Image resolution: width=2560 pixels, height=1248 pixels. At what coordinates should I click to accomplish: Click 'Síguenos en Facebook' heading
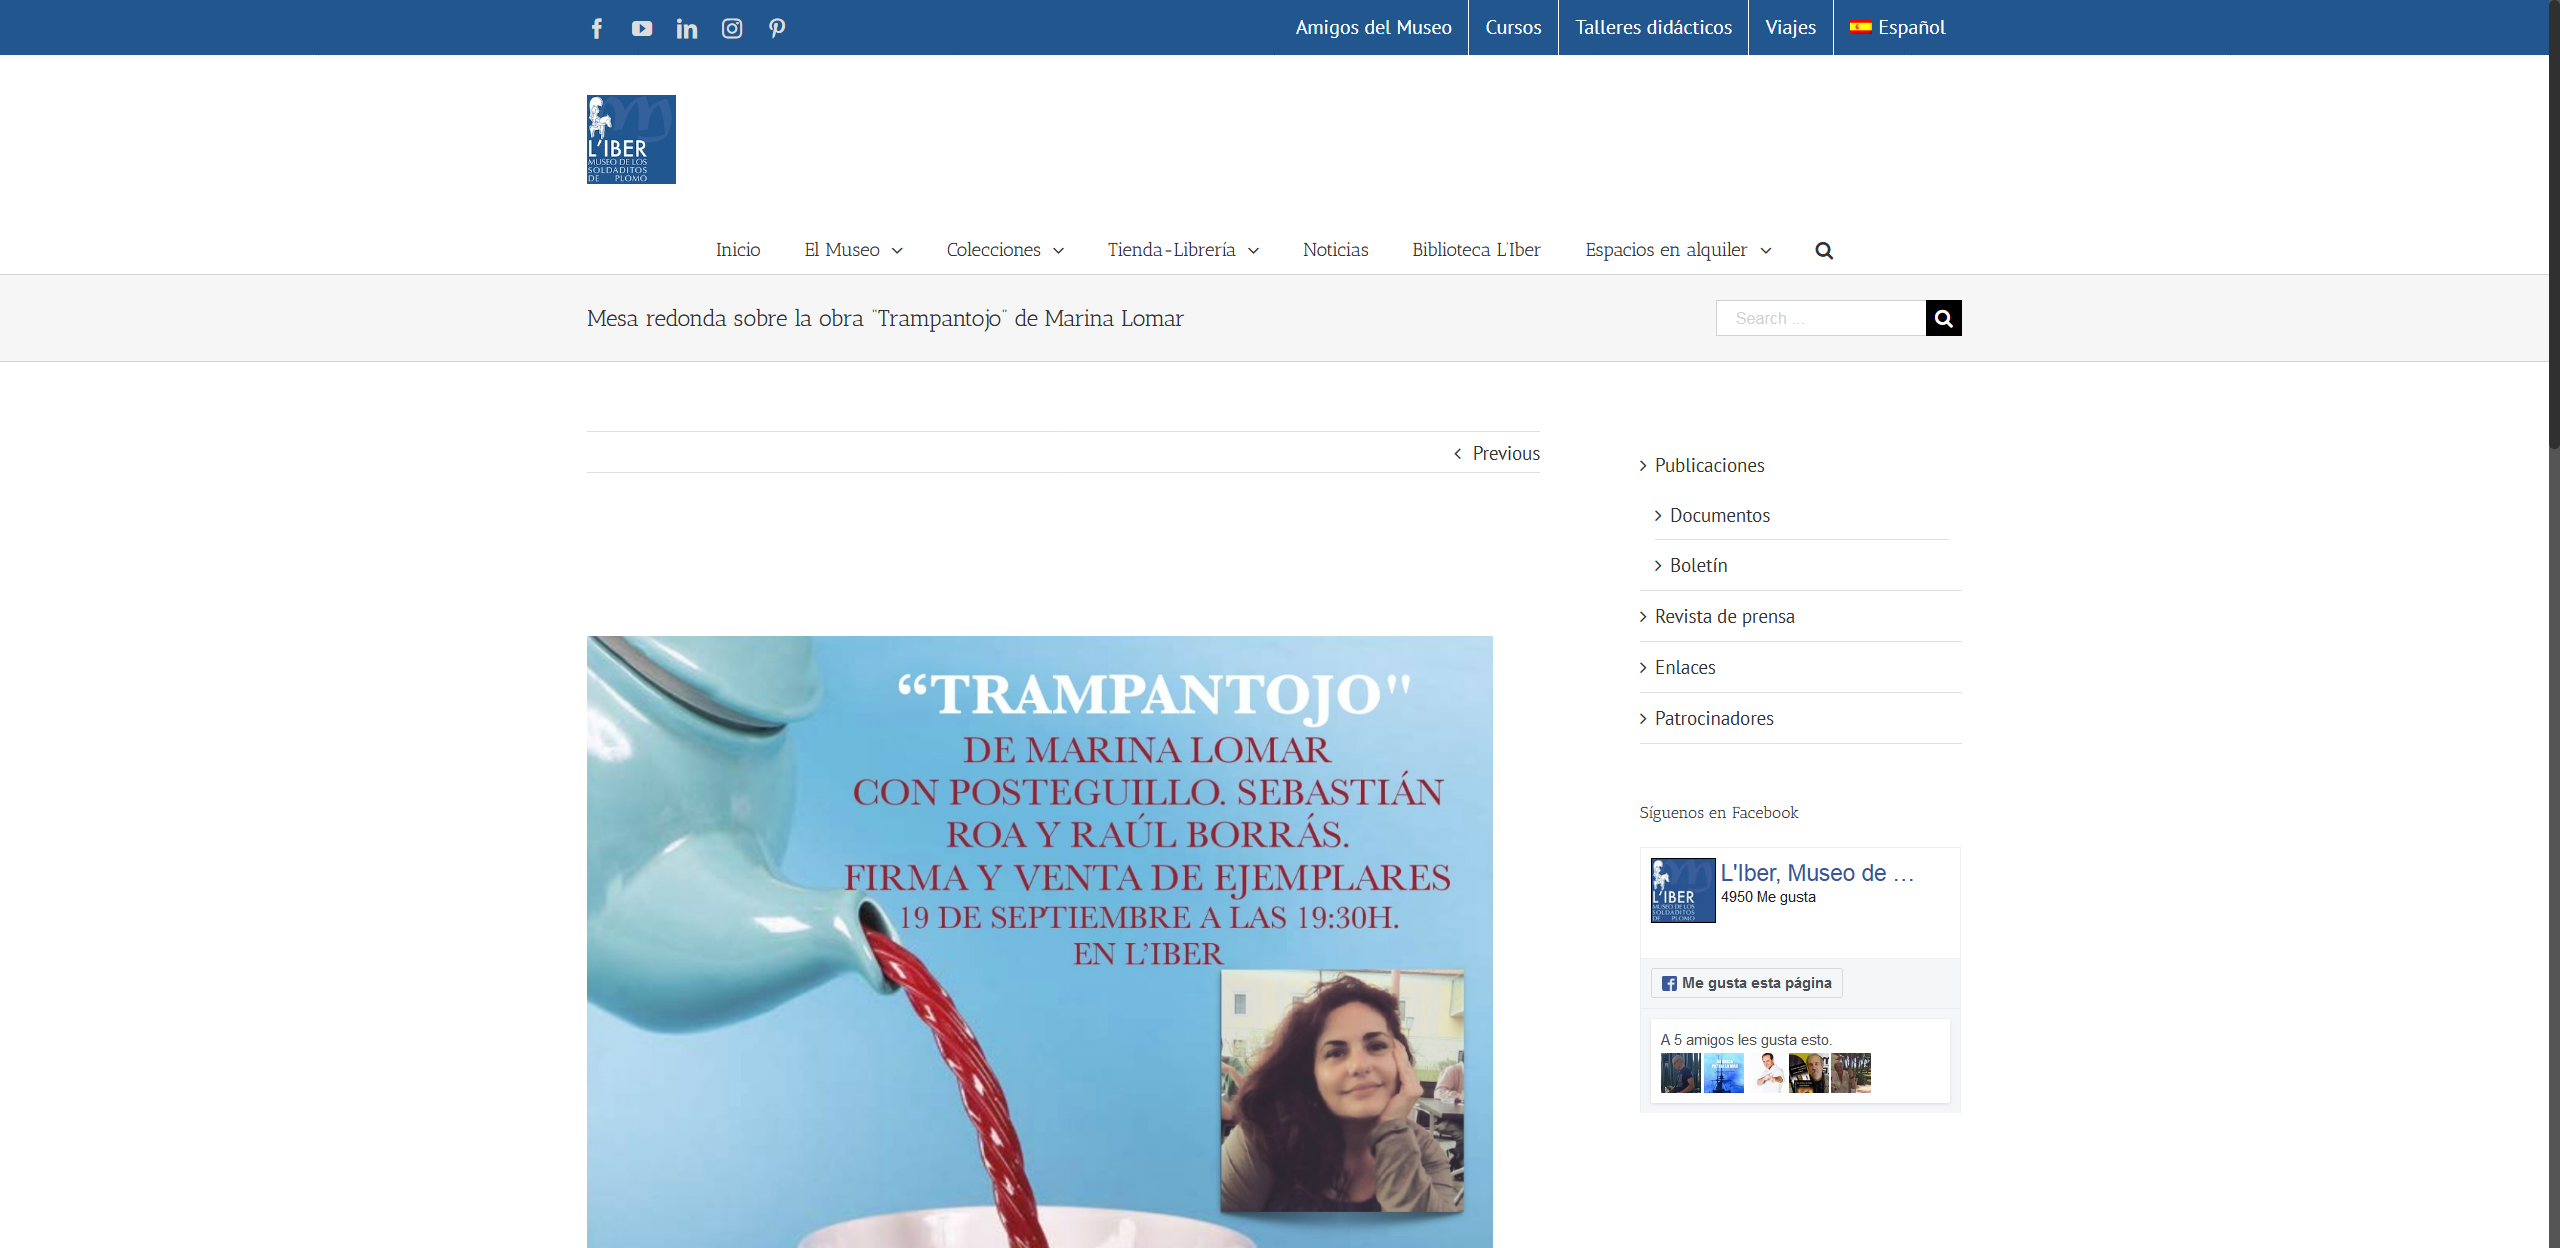[x=1718, y=813]
